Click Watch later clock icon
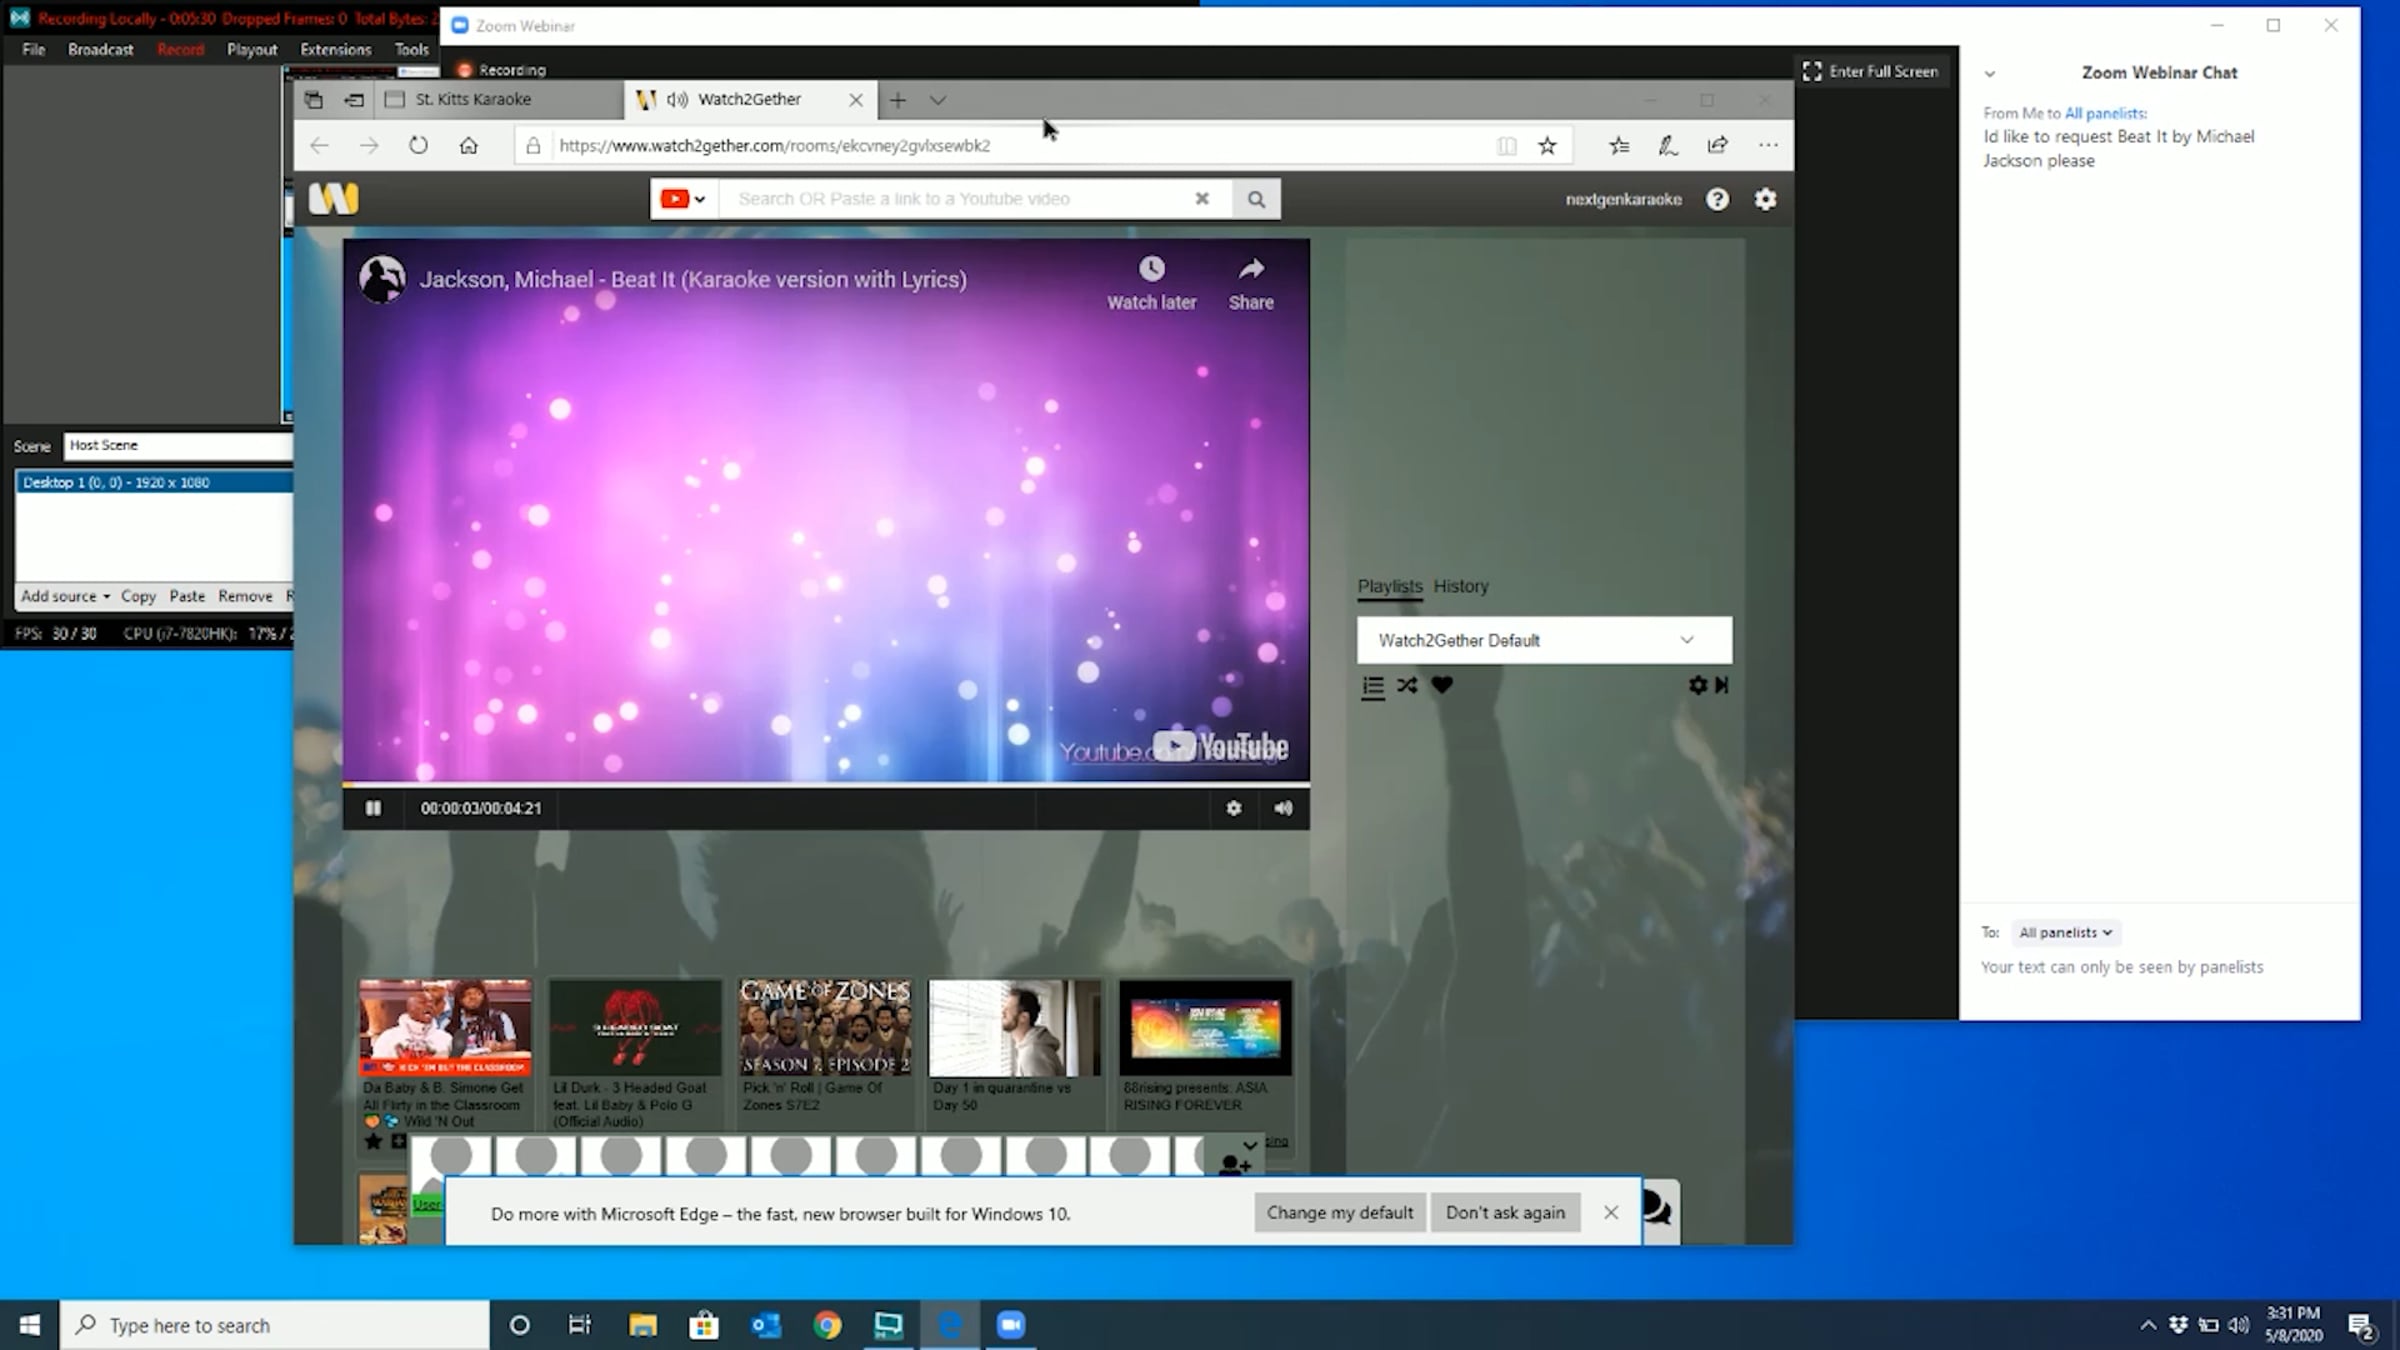Viewport: 2400px width, 1350px height. pos(1151,270)
